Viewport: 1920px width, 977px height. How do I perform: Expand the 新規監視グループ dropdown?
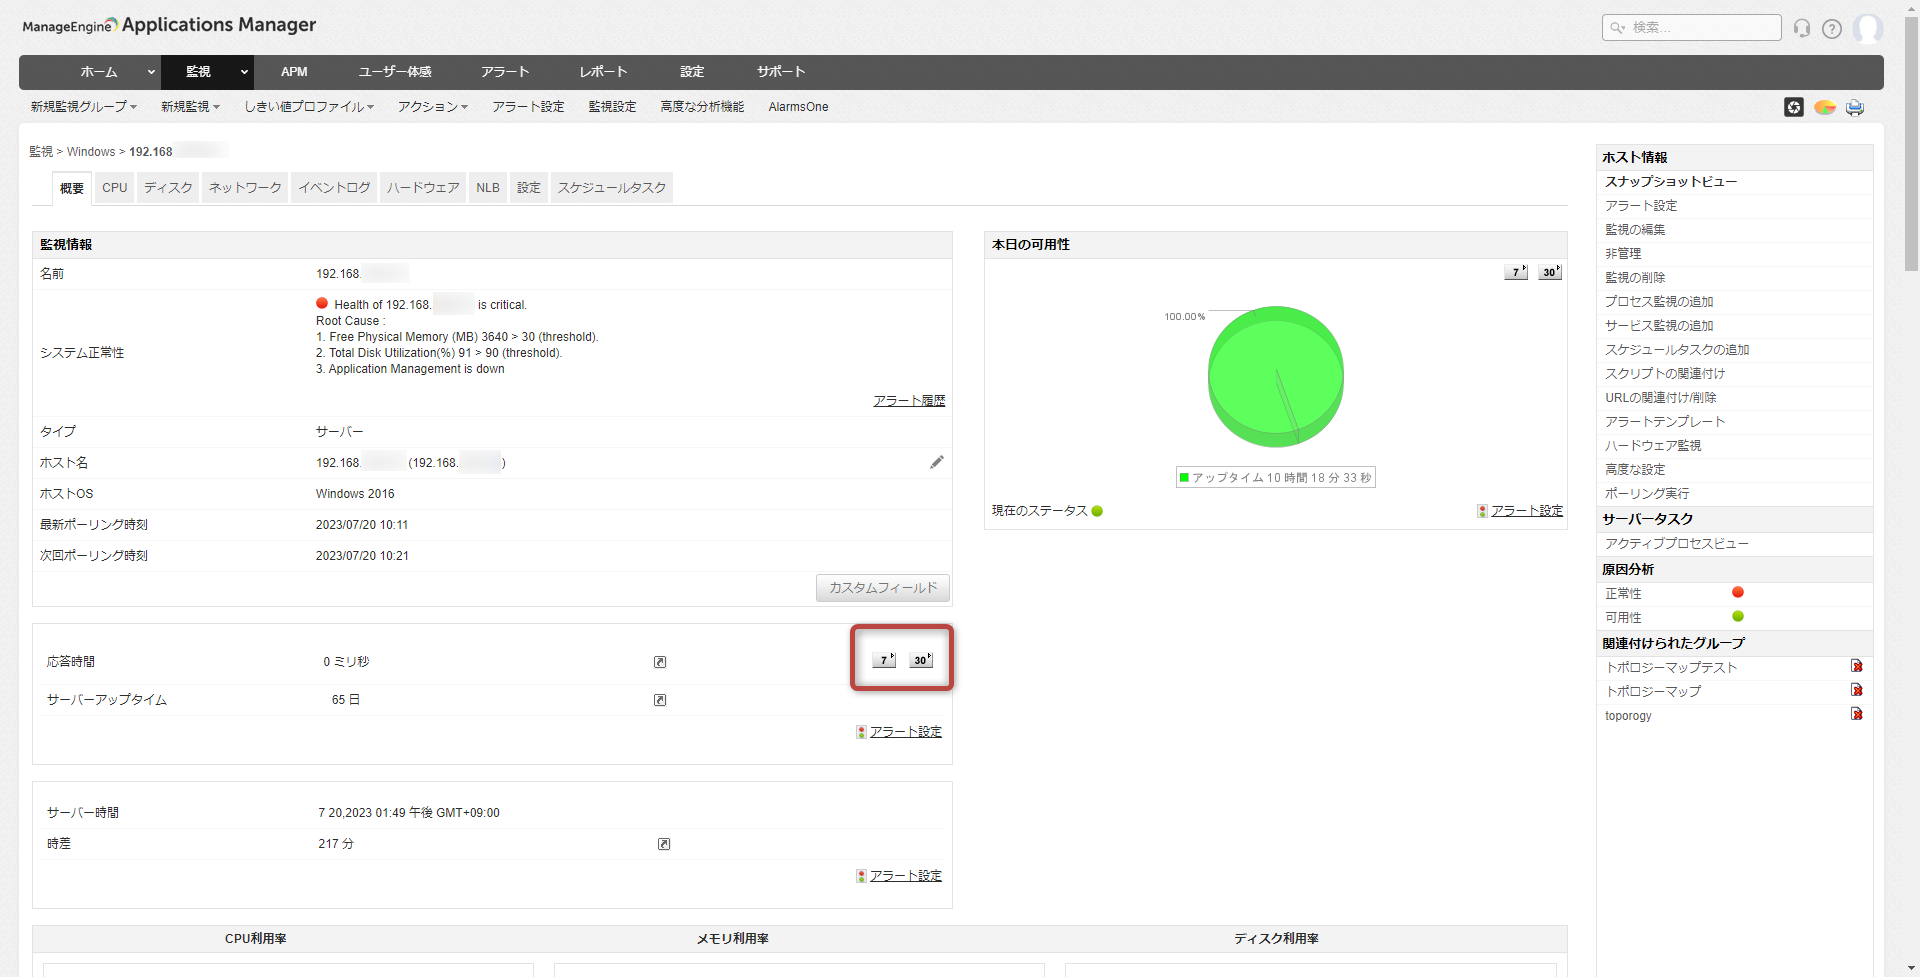83,107
